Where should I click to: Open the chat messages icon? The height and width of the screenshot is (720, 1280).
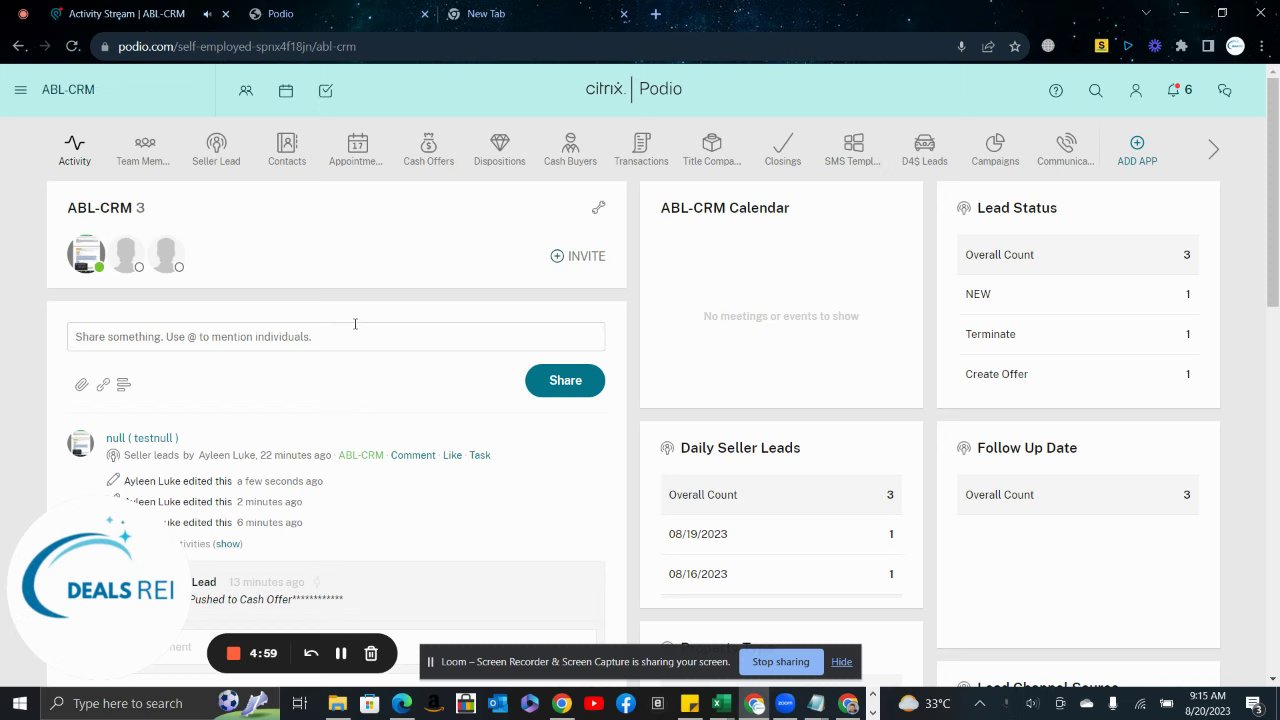coord(1224,90)
